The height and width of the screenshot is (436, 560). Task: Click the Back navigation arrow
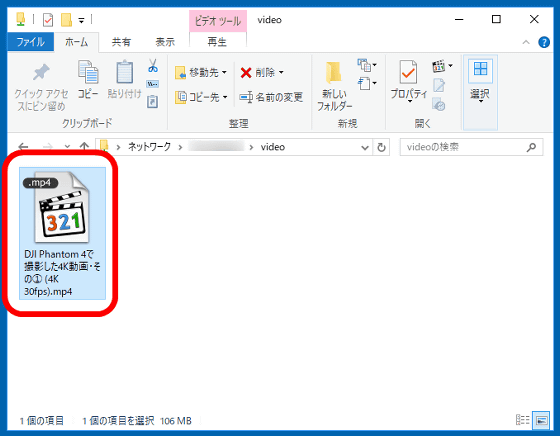click(24, 147)
